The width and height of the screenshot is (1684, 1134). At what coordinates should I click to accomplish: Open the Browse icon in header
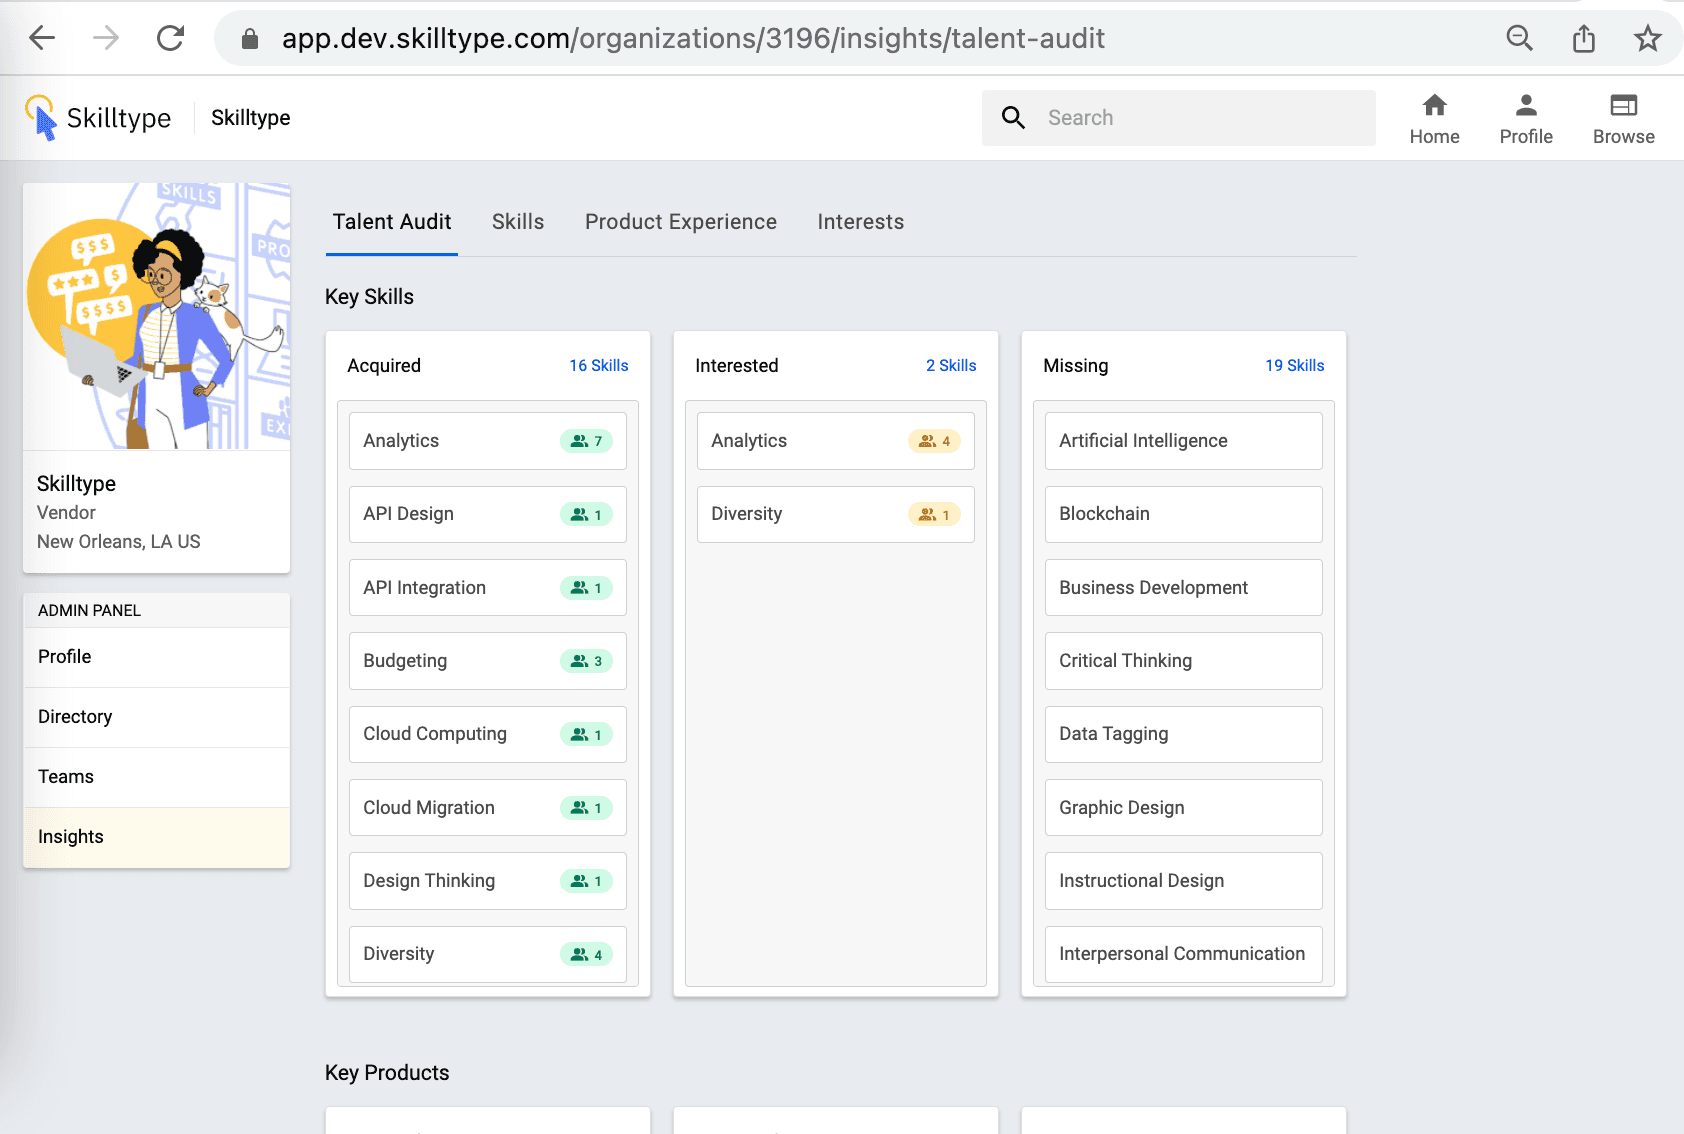1623,106
